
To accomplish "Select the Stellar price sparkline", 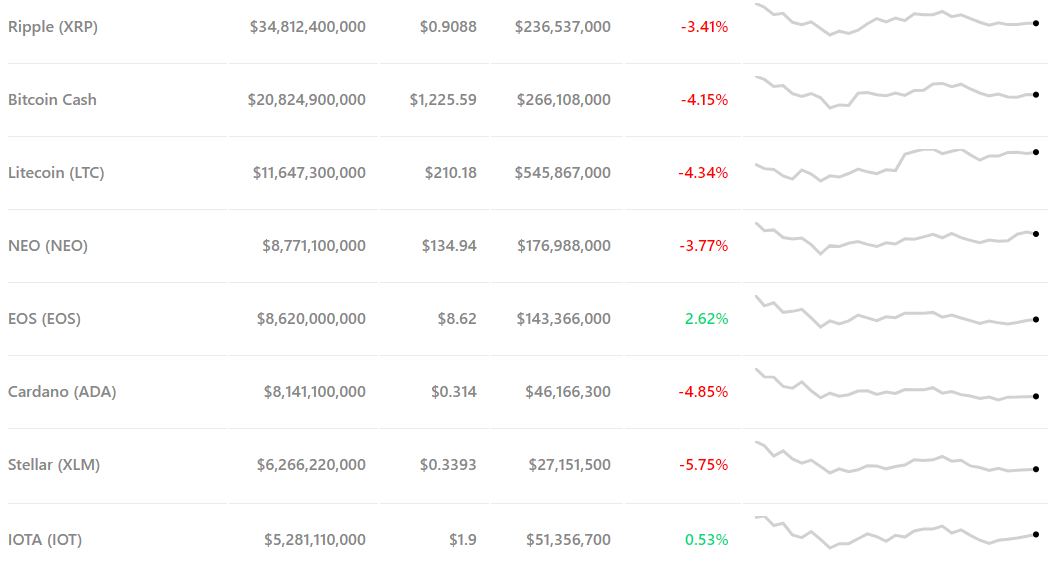I will point(896,461).
